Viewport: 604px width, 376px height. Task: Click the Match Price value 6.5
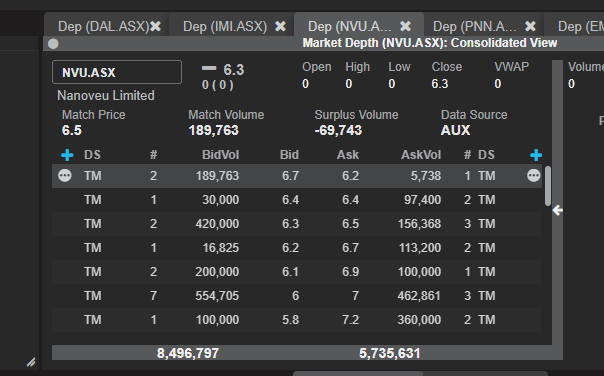[72, 130]
